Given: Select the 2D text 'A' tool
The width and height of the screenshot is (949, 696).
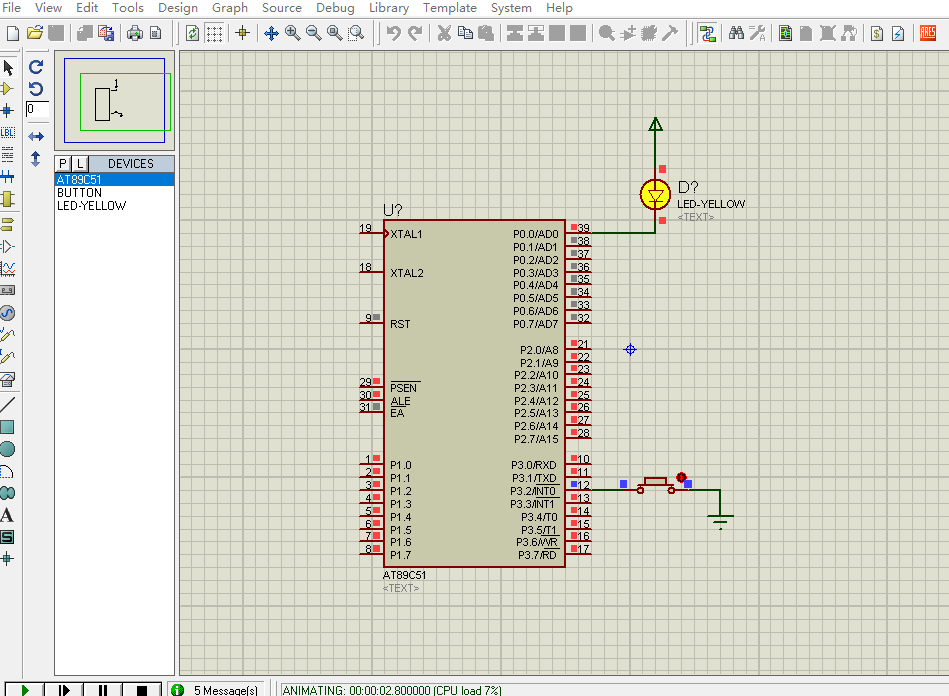Looking at the screenshot, I should tap(7, 516).
